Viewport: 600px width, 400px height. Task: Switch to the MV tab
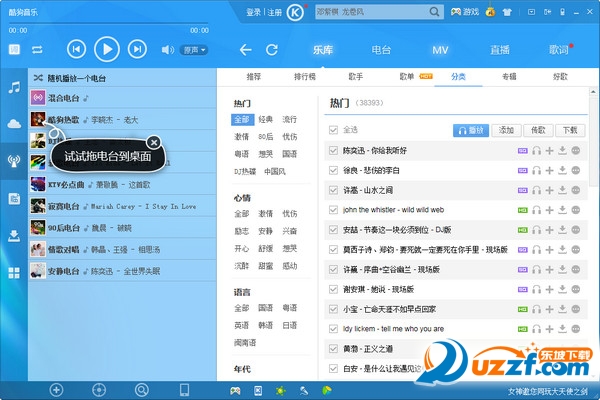(440, 50)
